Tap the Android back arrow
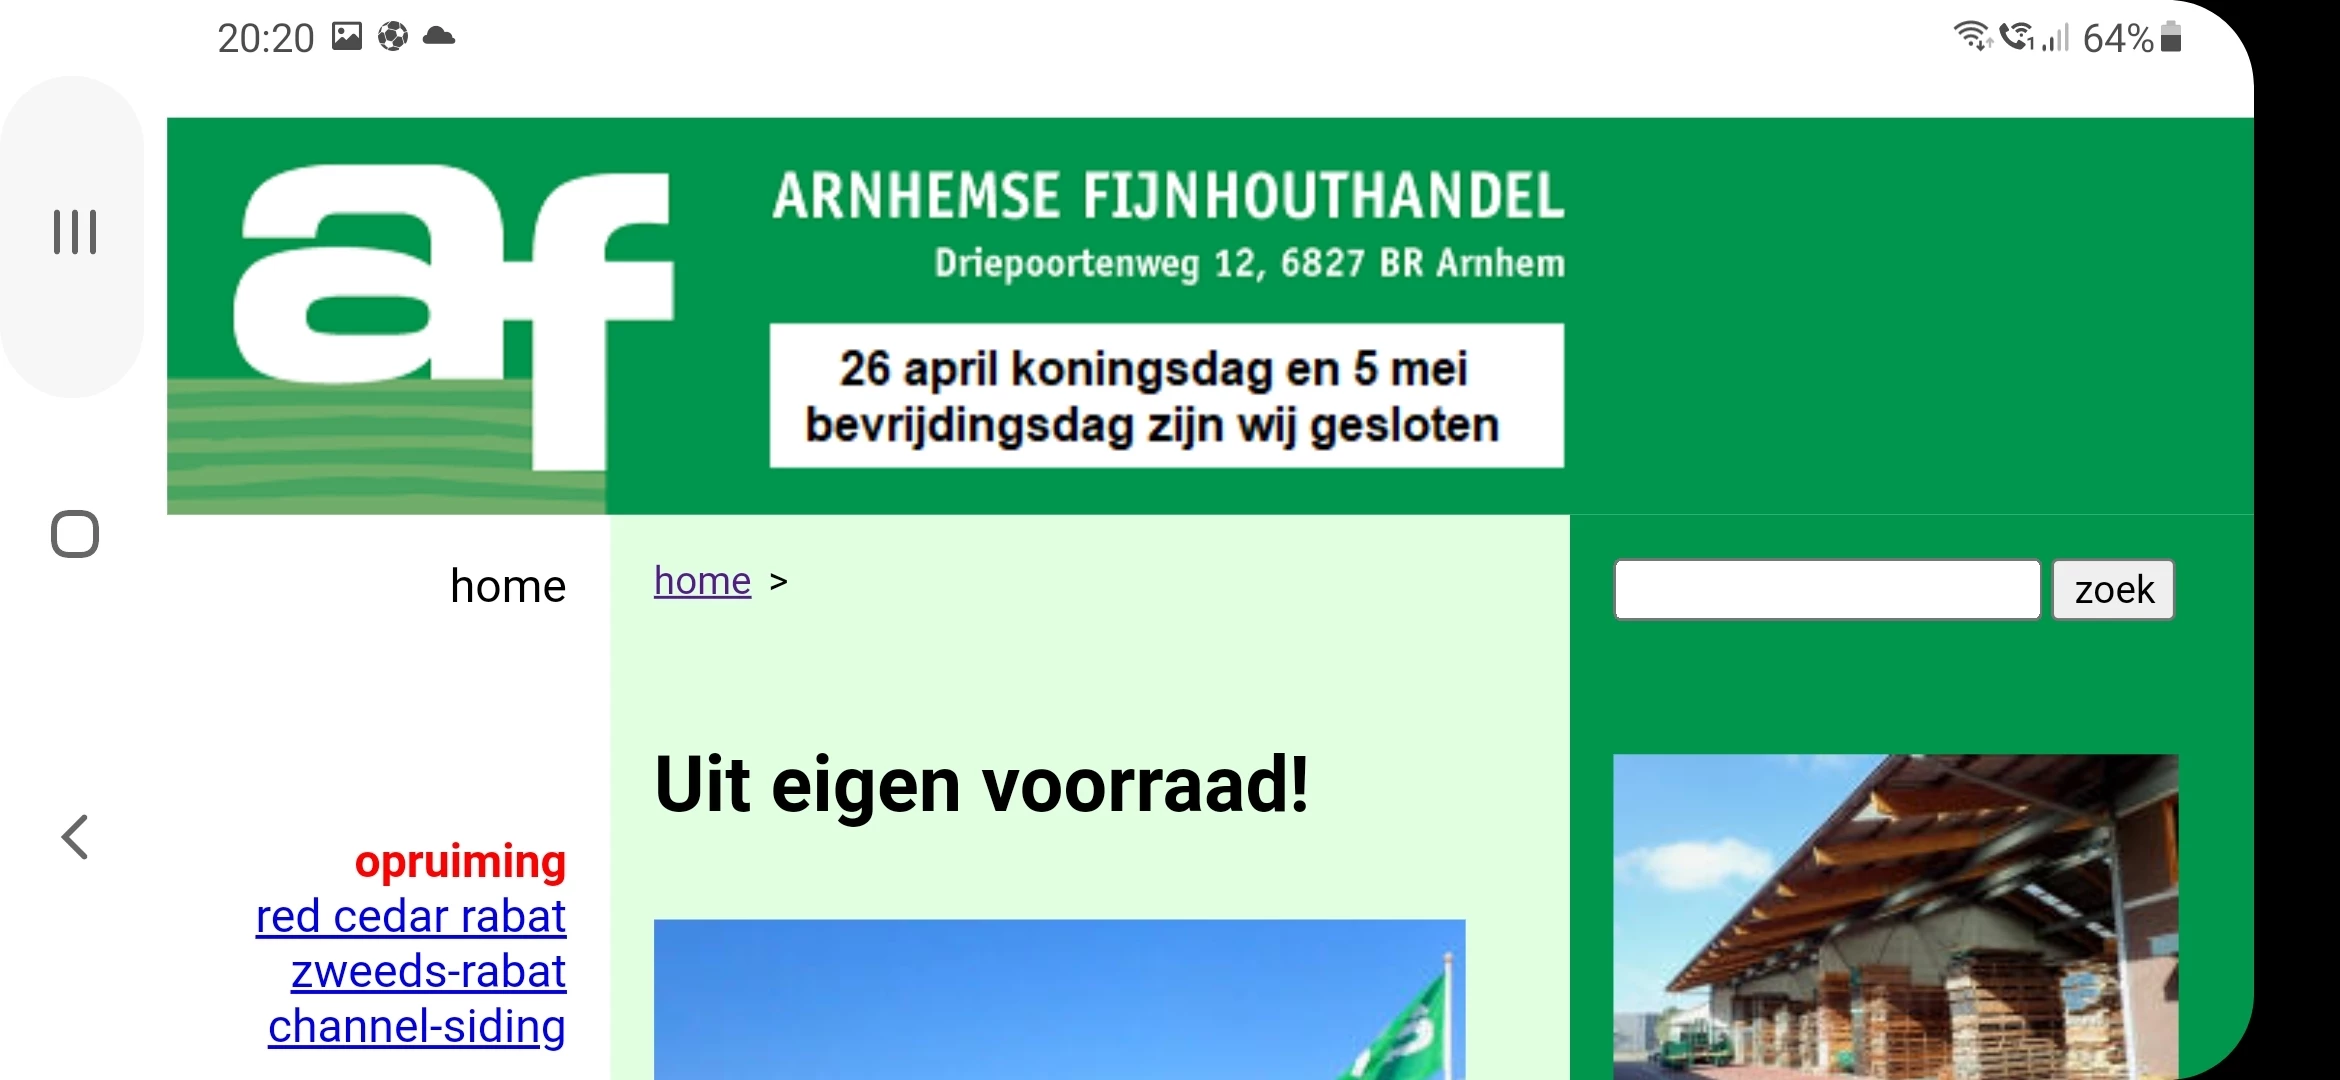 (x=75, y=837)
